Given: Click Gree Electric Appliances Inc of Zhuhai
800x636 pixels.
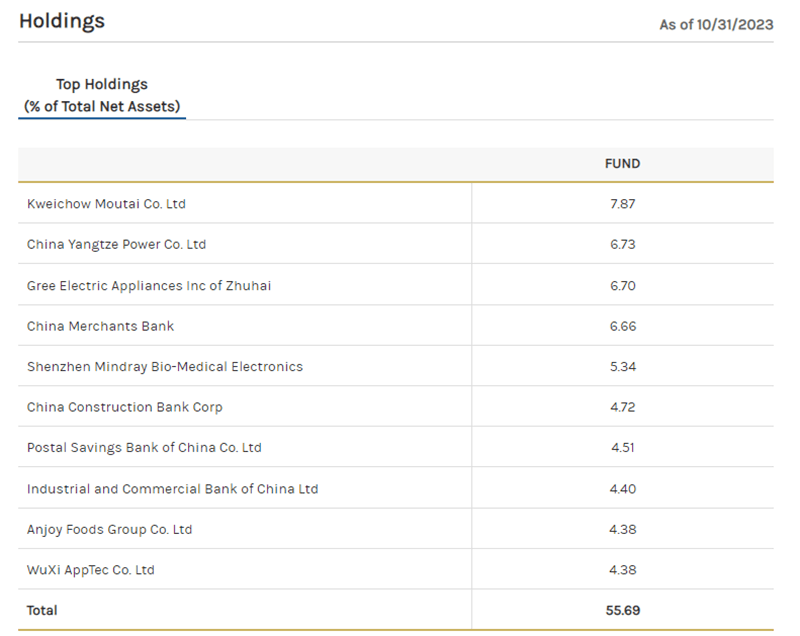Looking at the screenshot, I should pos(149,286).
